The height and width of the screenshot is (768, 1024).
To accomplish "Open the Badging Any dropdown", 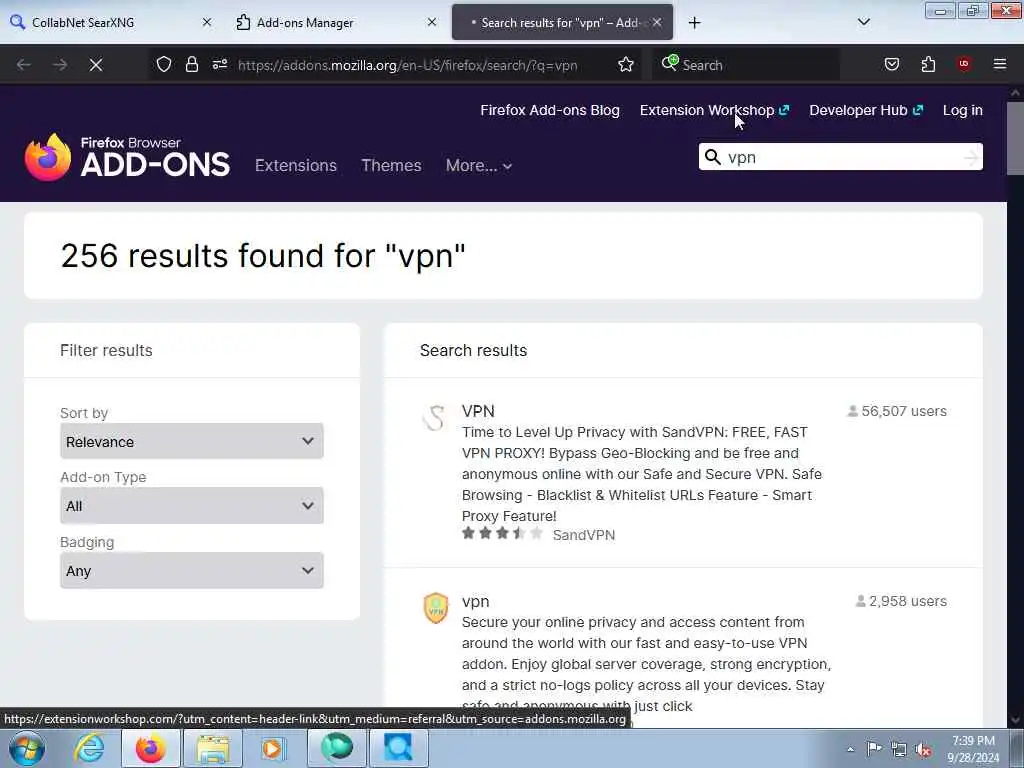I will (x=191, y=571).
